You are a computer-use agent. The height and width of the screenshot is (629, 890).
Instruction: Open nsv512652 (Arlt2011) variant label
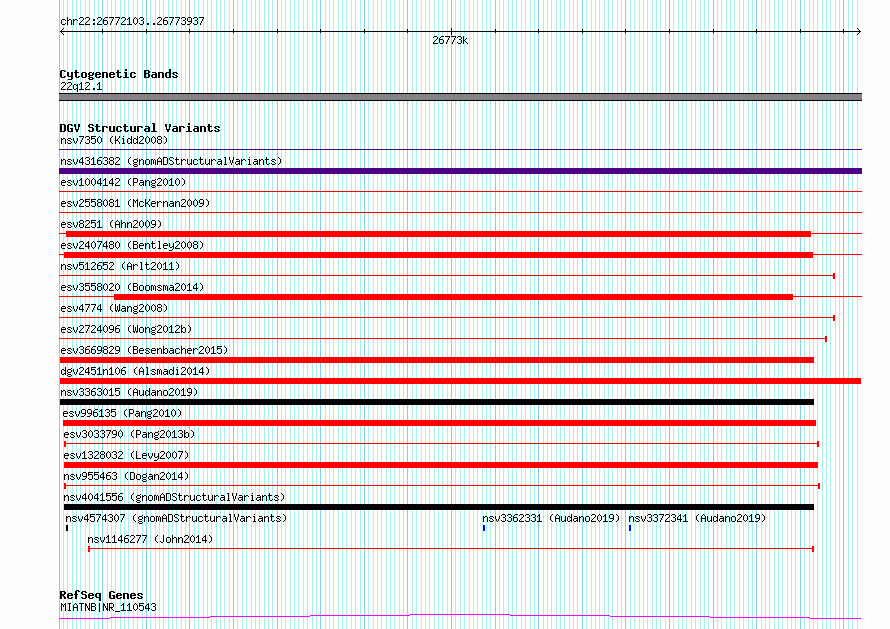click(120, 266)
